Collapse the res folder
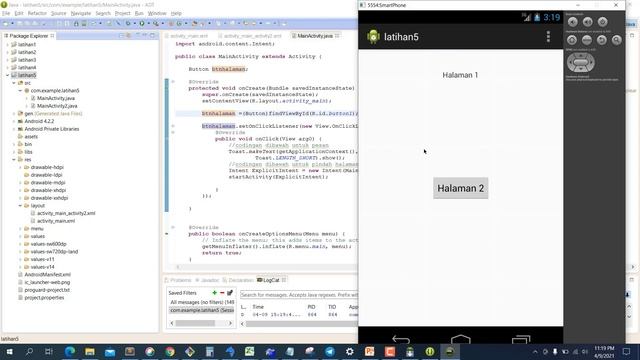This screenshot has height=360, width=640. click(x=14, y=160)
